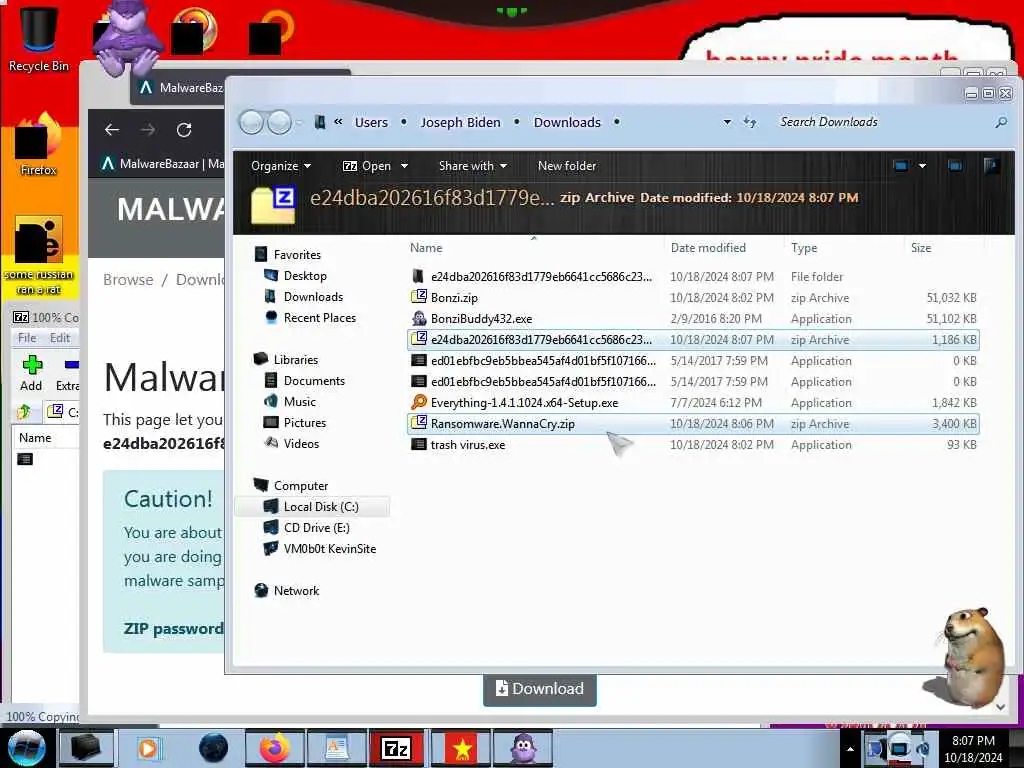
Task: Open BonziBuddy purple gorilla taskbar icon
Action: pyautogui.click(x=522, y=748)
